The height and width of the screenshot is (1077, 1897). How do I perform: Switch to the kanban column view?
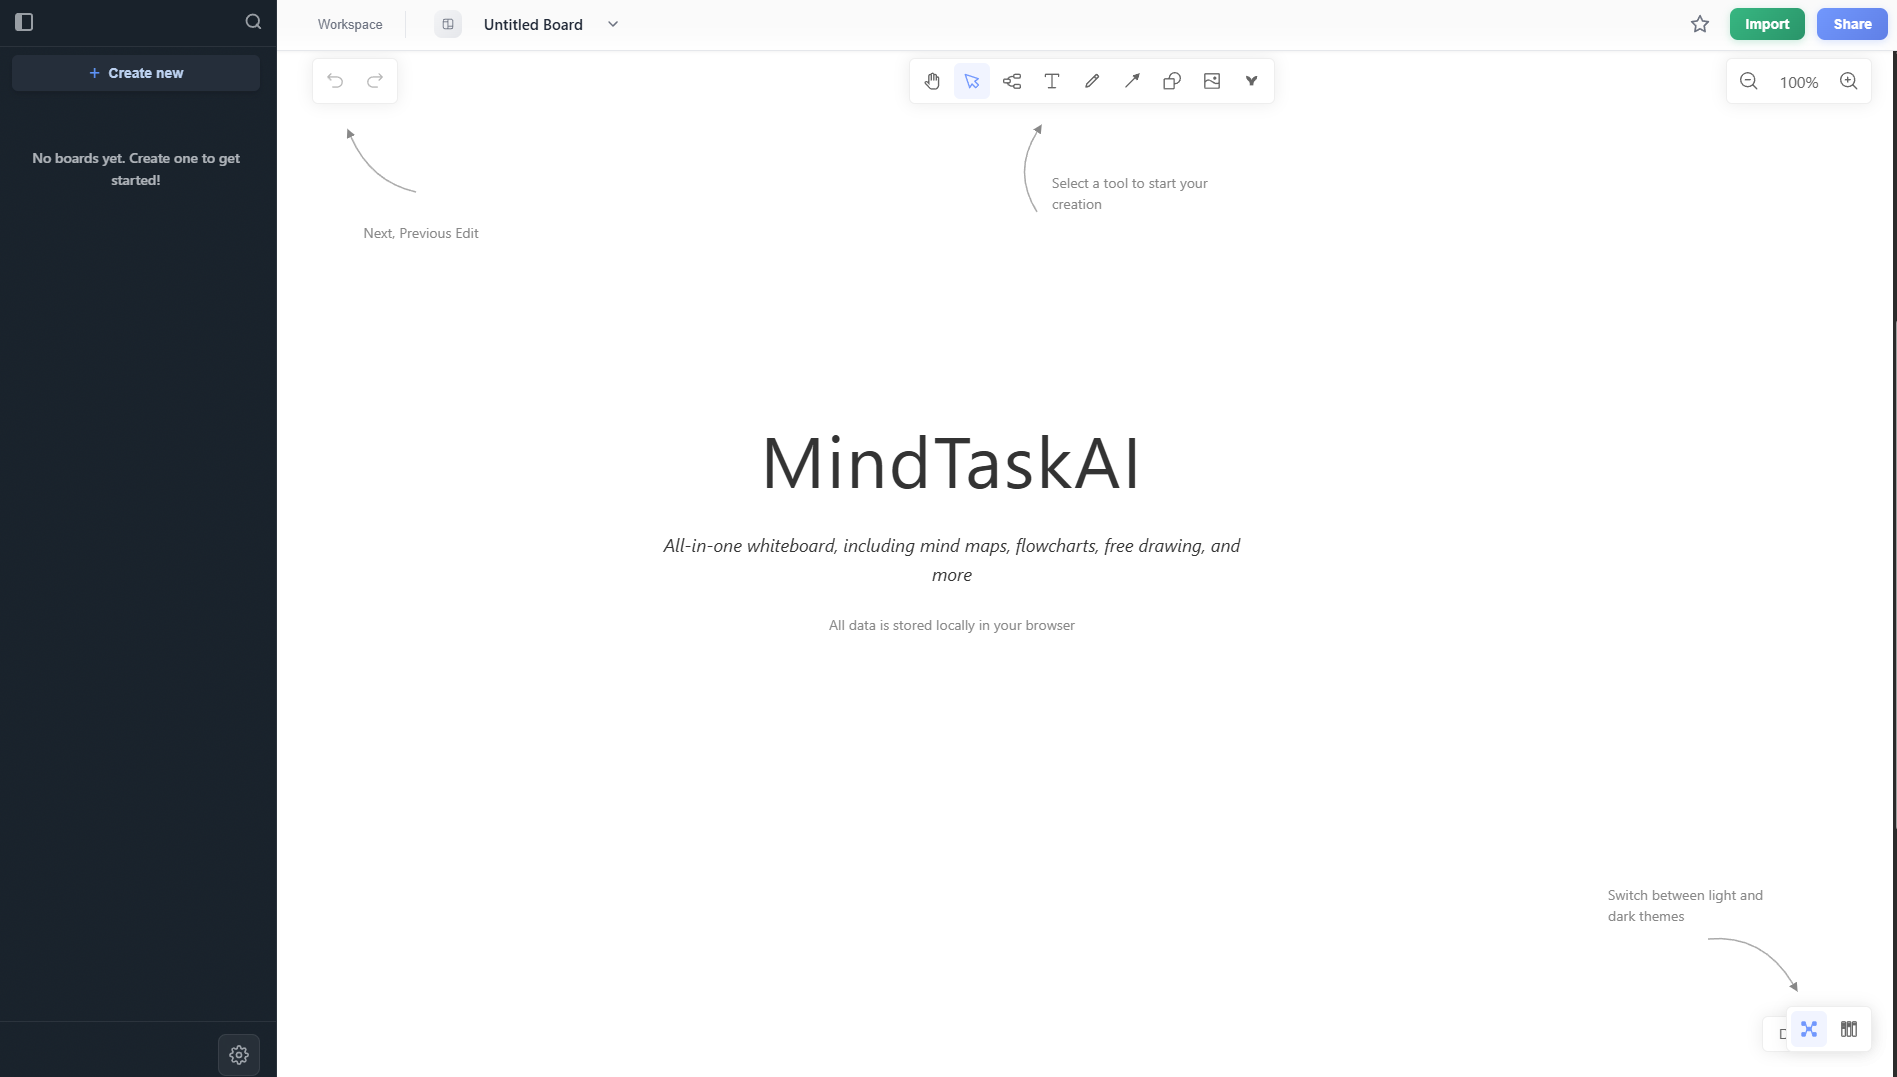pyautogui.click(x=1849, y=1029)
